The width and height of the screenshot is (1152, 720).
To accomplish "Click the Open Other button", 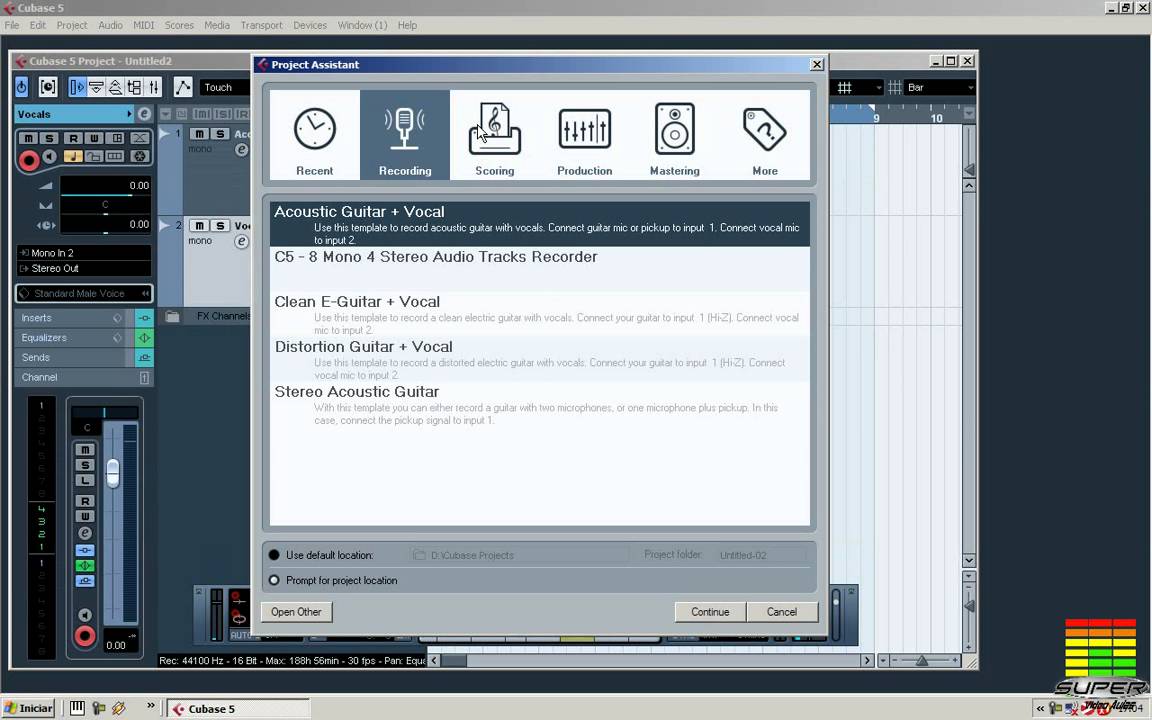I will point(296,612).
